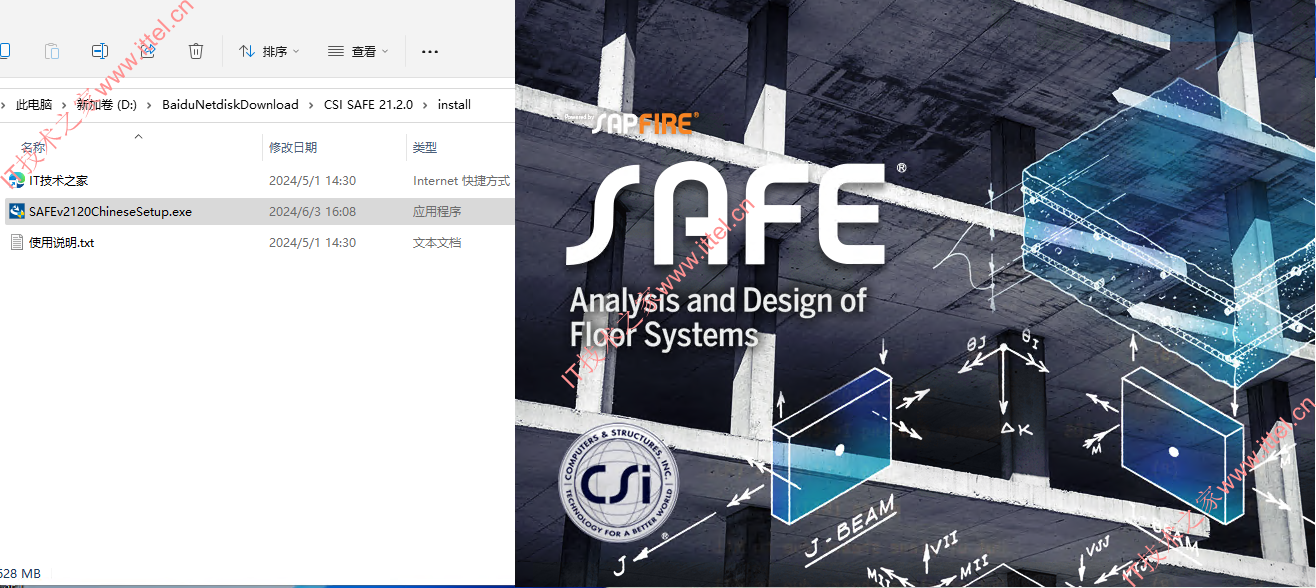Click date 2024/6/3 16:08 of setup exe
The height and width of the screenshot is (588, 1316).
point(312,212)
